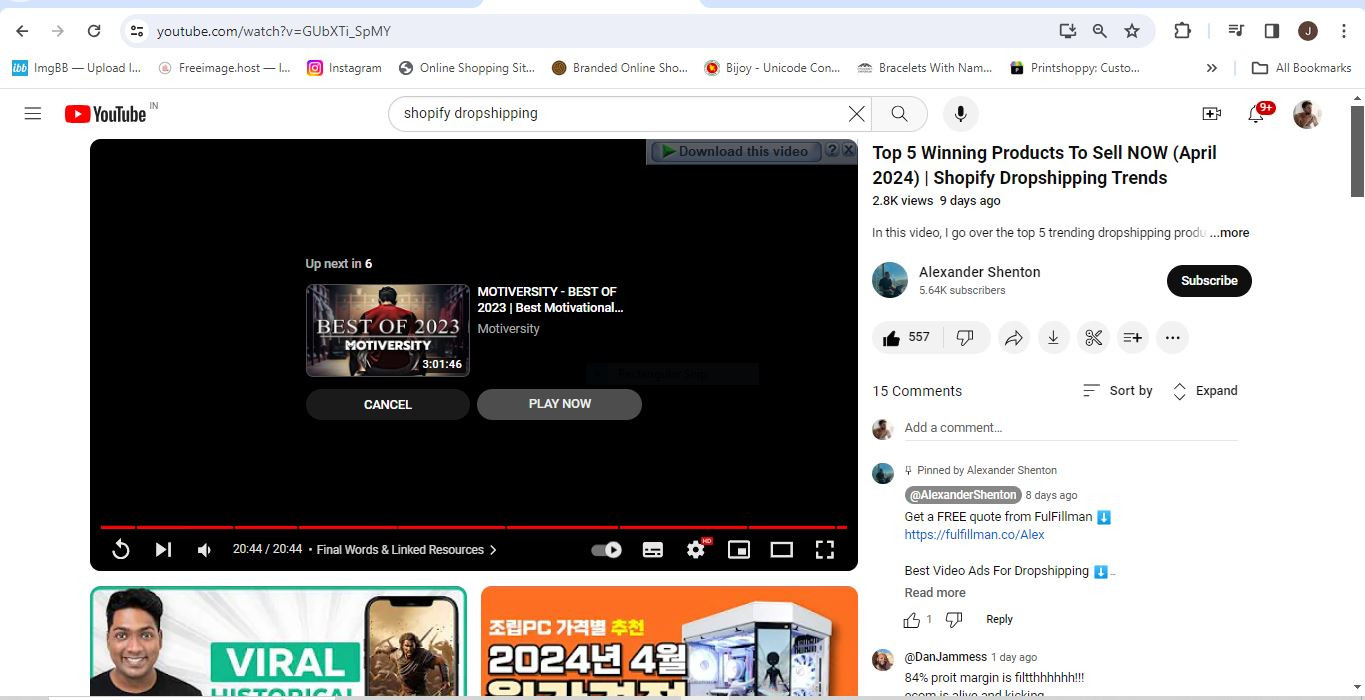Open the Create video menu
The height and width of the screenshot is (700, 1365).
coord(1212,114)
